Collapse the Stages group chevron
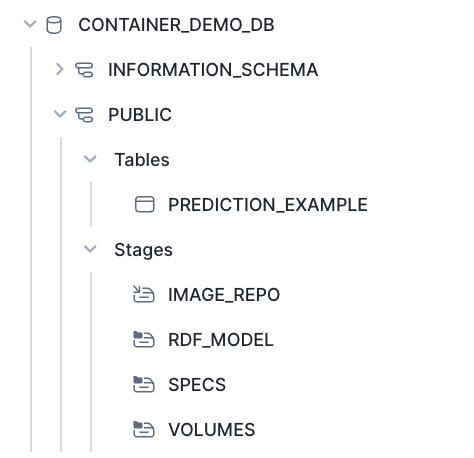The width and height of the screenshot is (474, 458). (90, 249)
